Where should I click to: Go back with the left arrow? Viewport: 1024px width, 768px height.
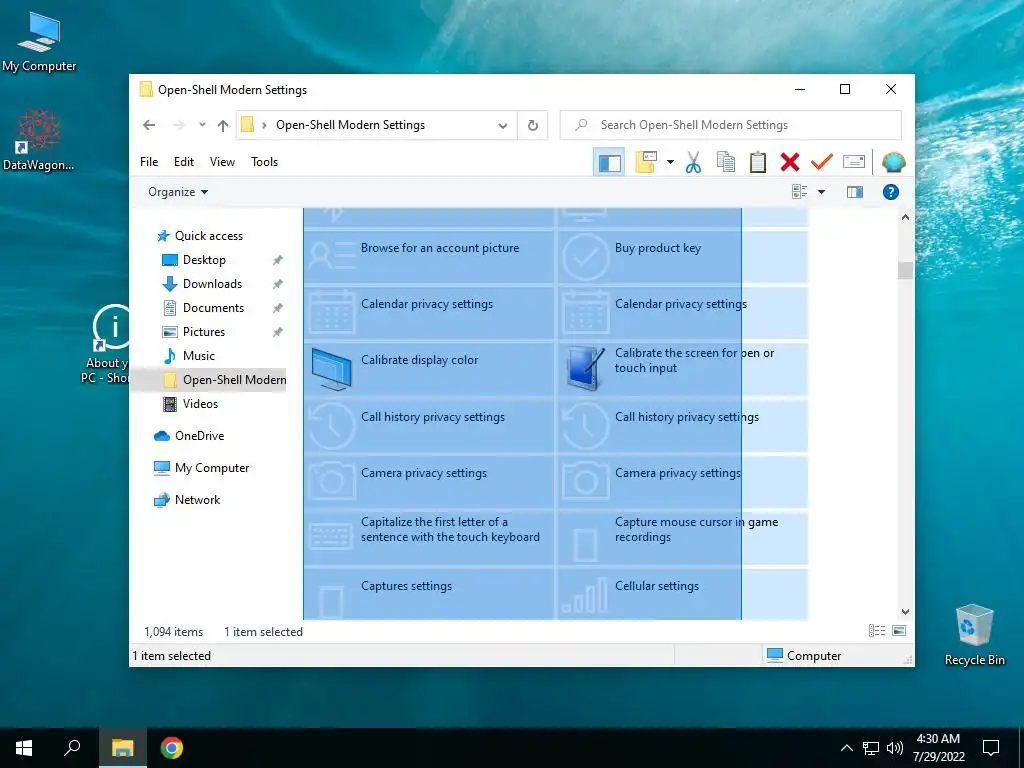pos(149,125)
